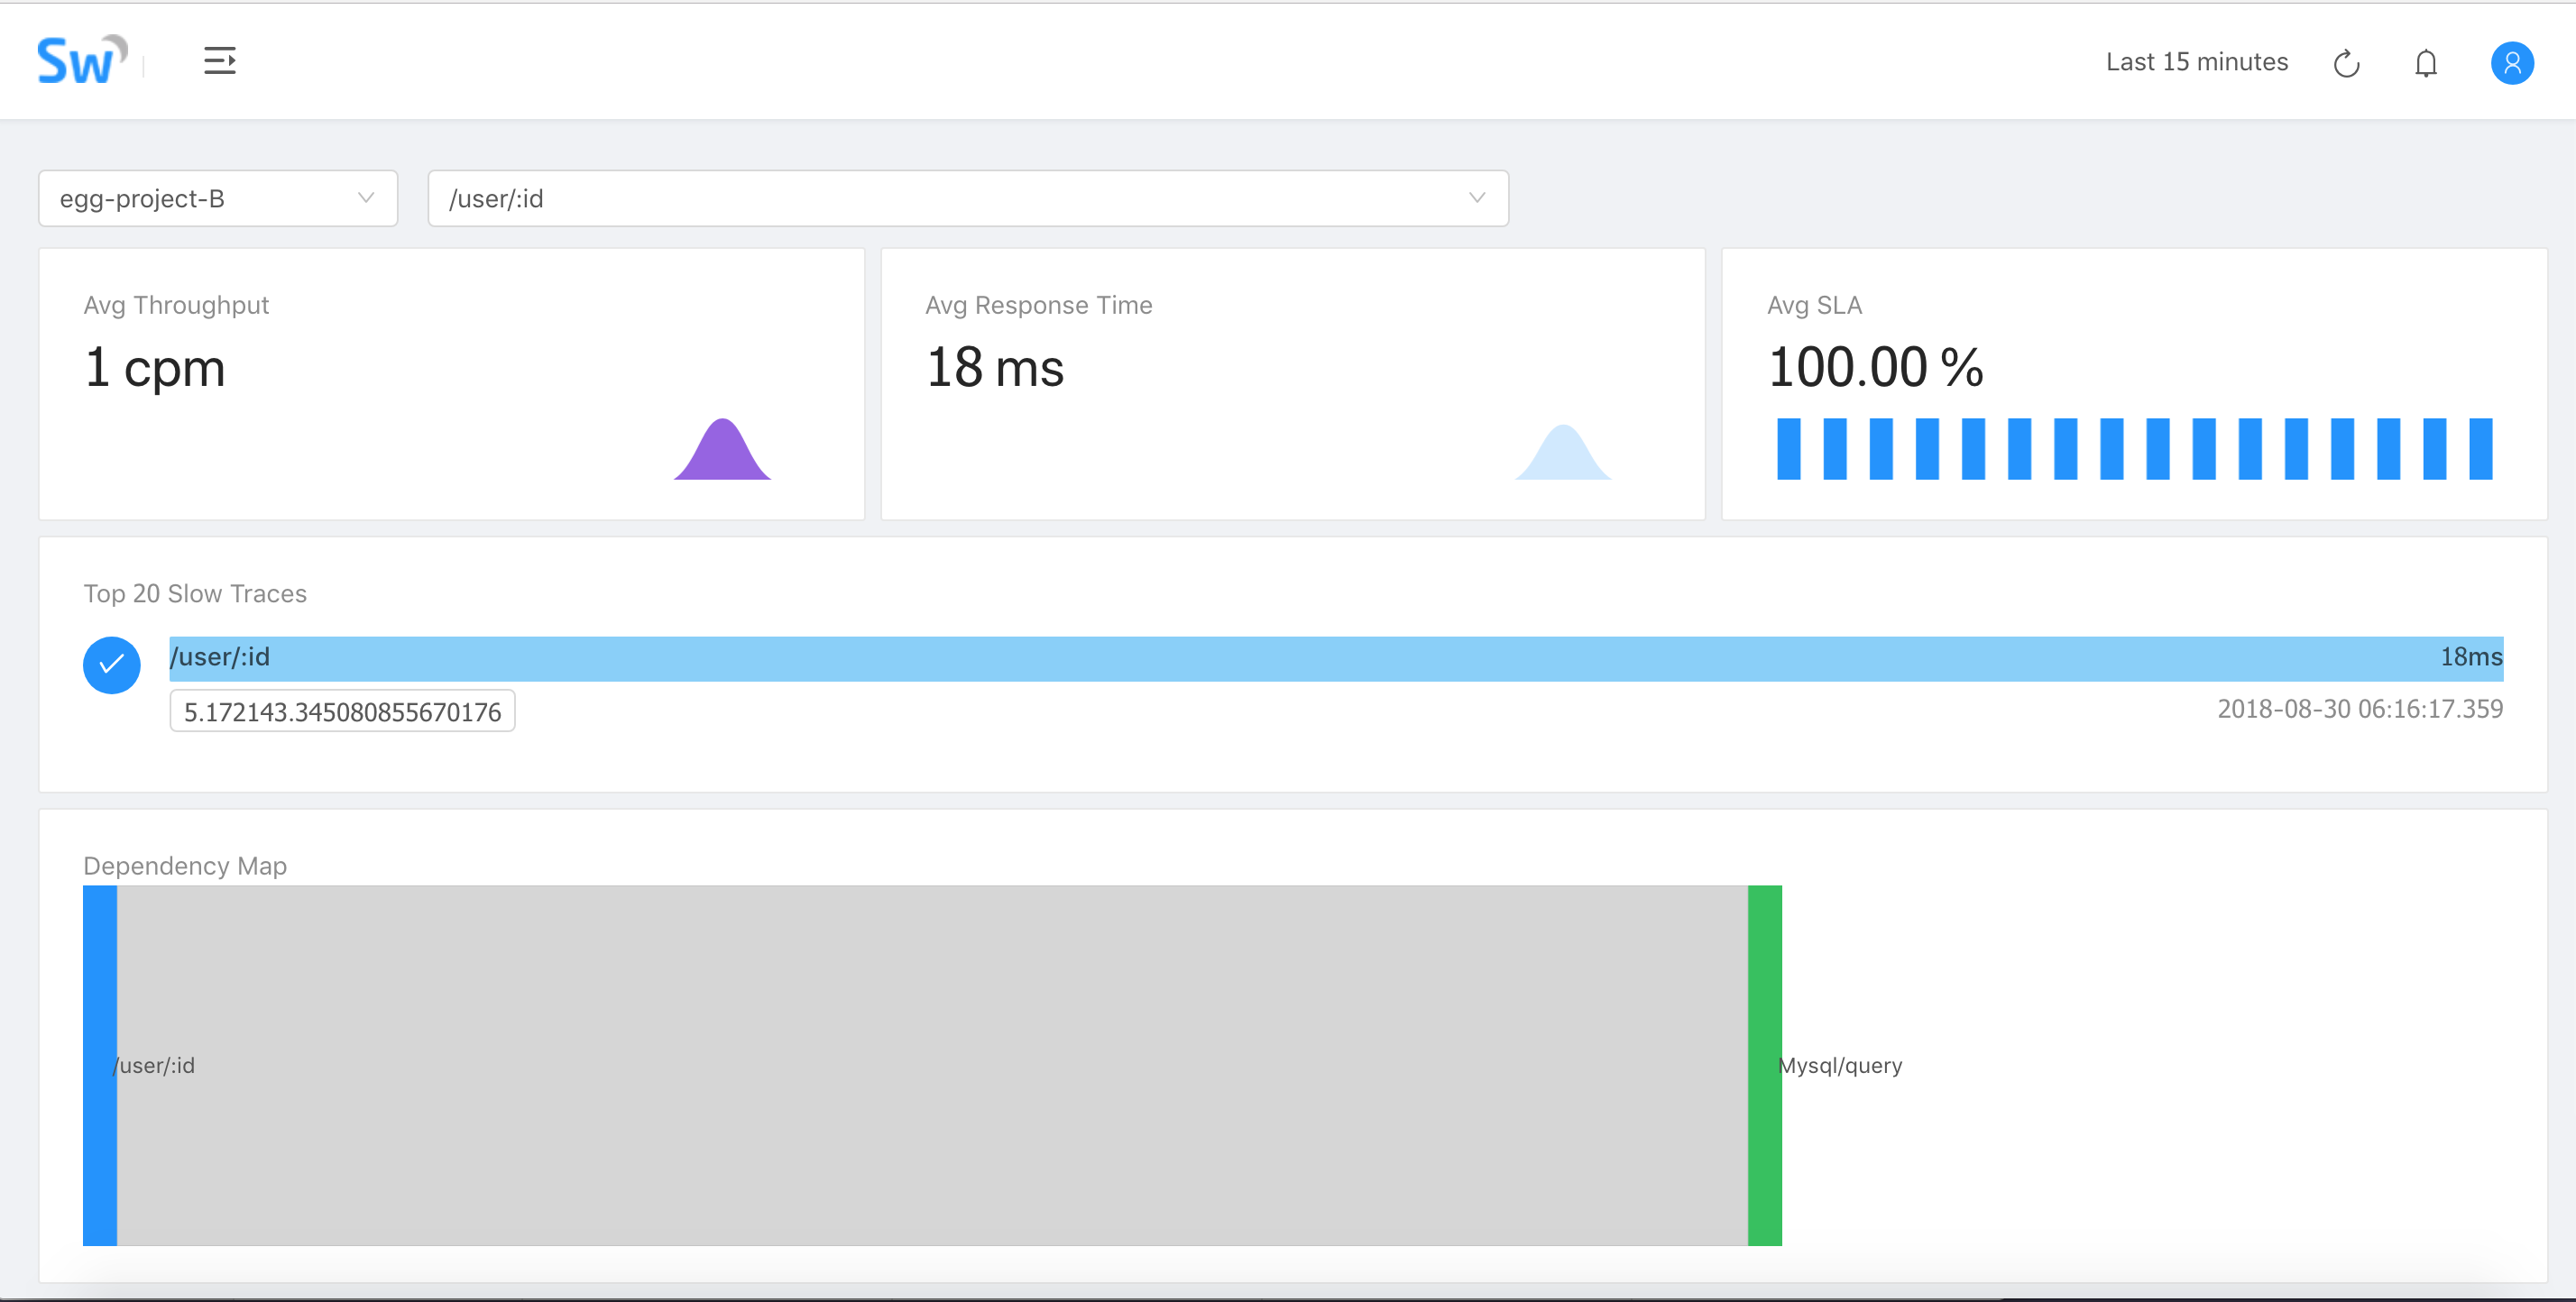Image resolution: width=2576 pixels, height=1302 pixels.
Task: Toggle the sidebar menu collapse icon
Action: coord(220,61)
